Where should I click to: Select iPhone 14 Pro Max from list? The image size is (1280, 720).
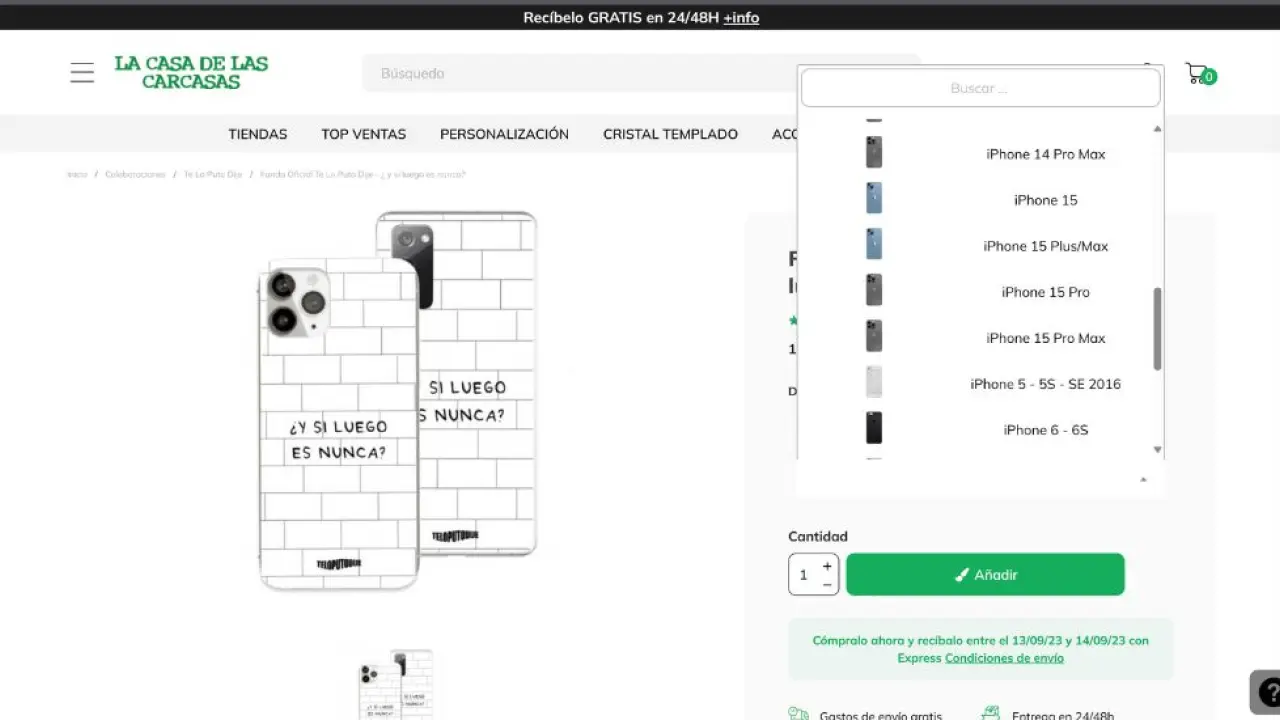point(1045,154)
